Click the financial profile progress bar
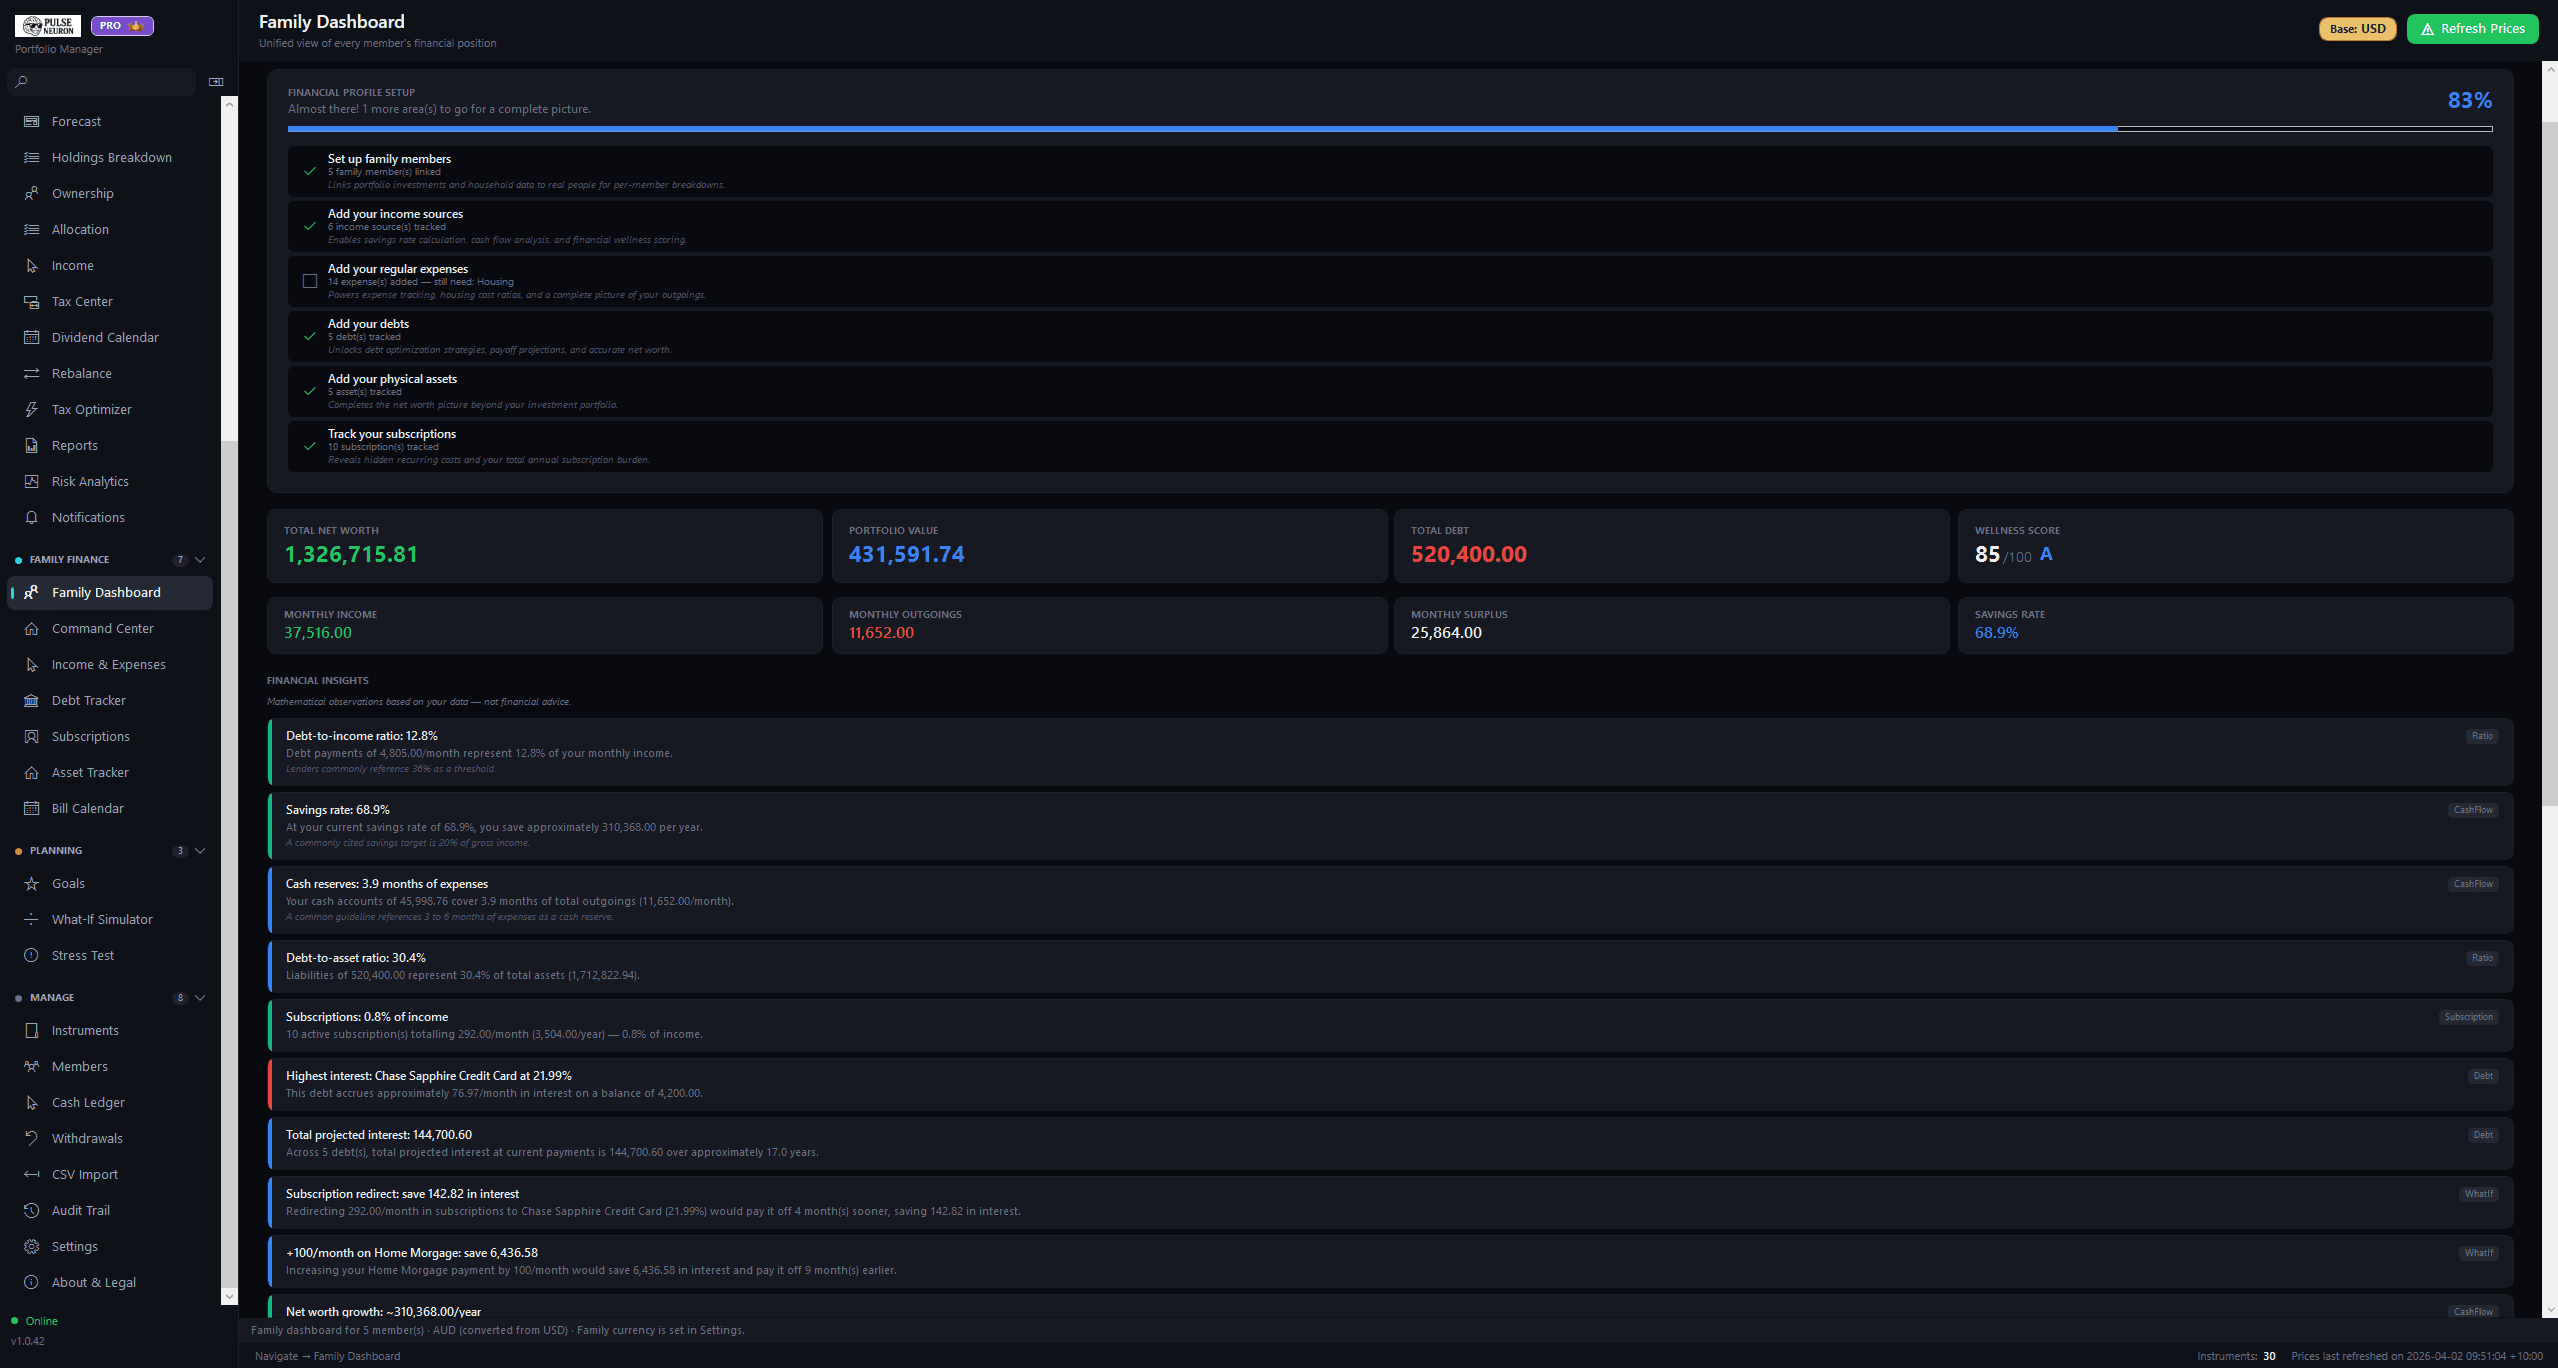2558x1368 pixels. coord(1390,128)
